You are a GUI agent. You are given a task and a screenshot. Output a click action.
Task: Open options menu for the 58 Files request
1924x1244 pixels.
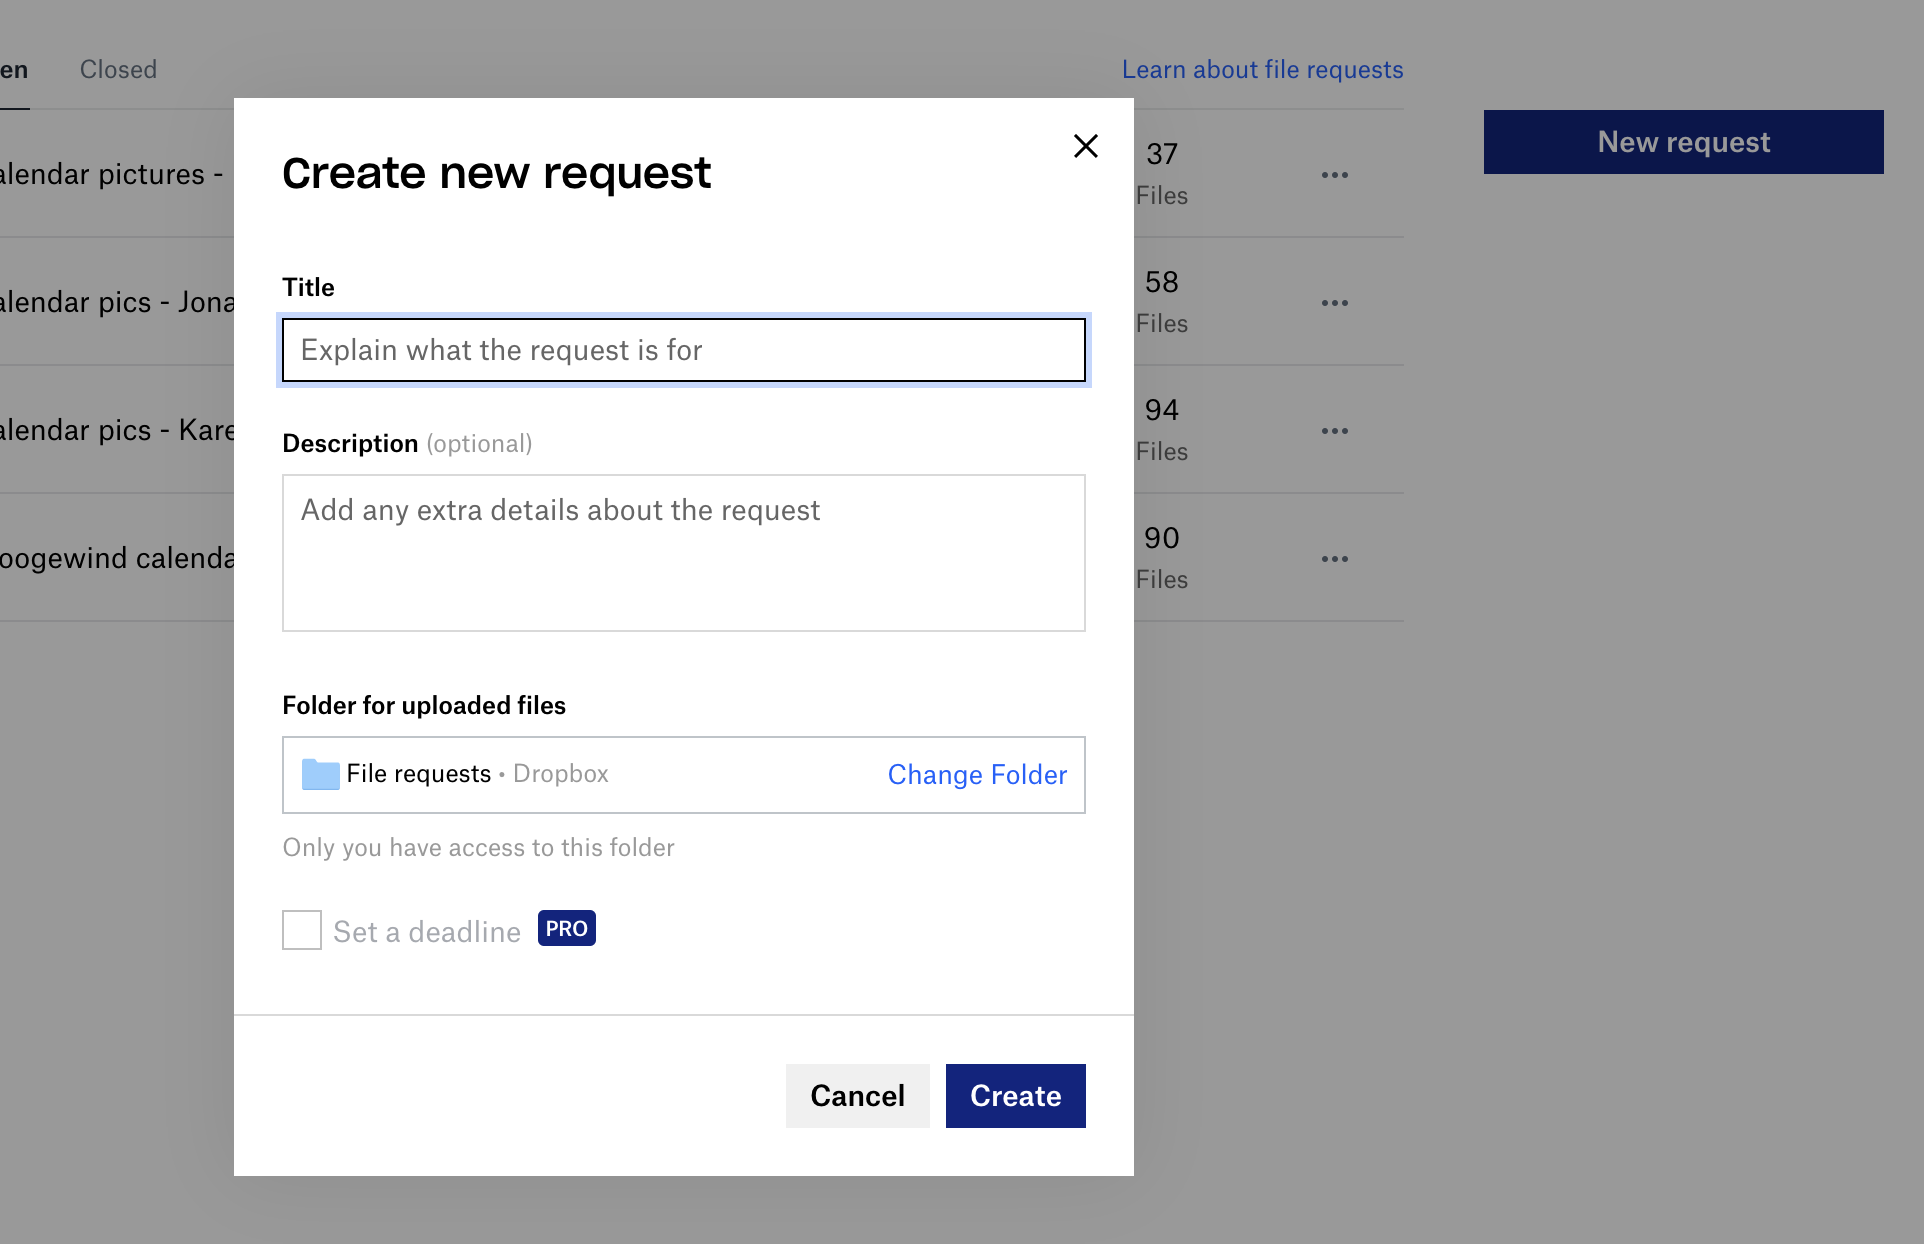pos(1336,302)
